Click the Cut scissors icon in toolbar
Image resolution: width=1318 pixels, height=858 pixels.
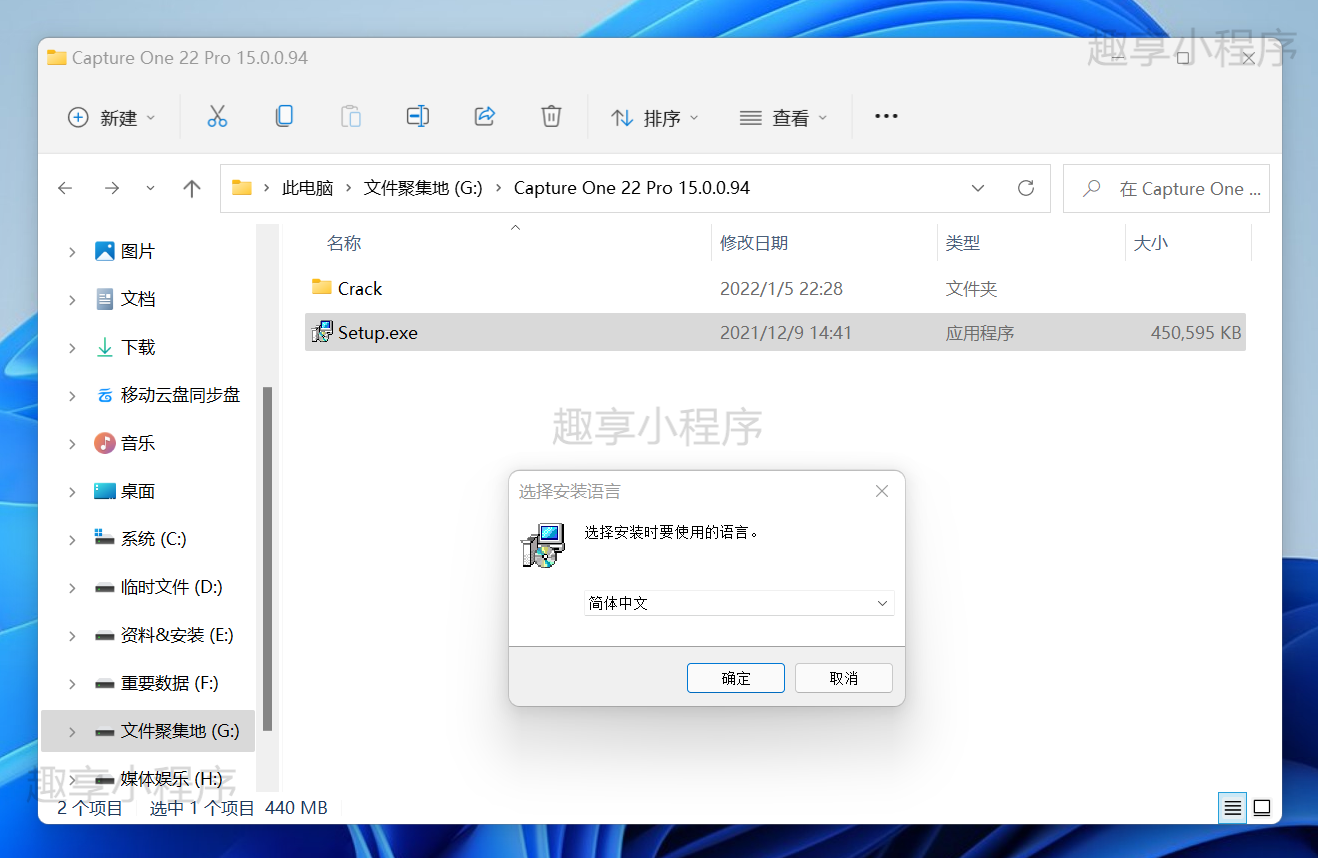click(217, 117)
